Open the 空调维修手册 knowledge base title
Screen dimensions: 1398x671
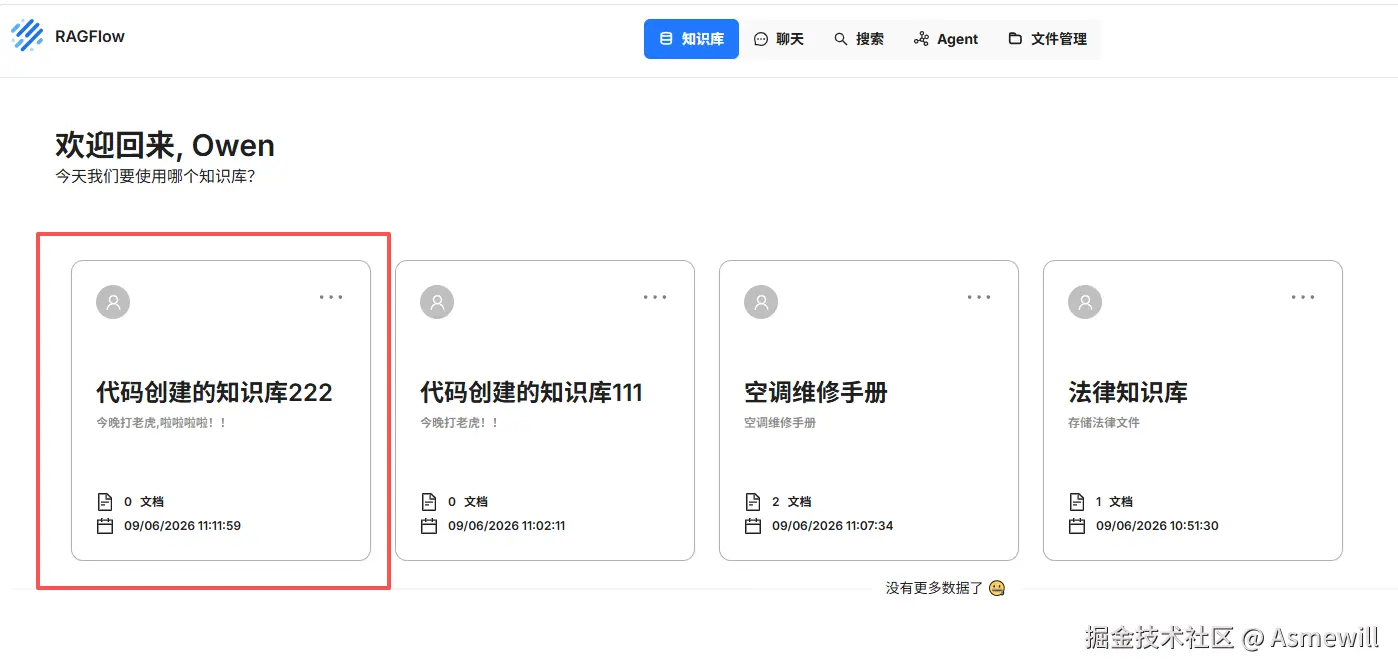816,393
